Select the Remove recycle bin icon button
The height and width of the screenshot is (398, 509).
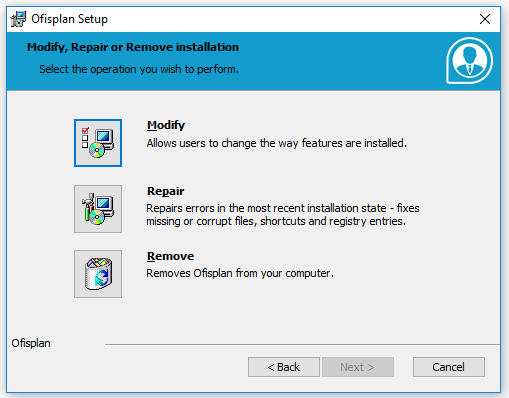pos(98,274)
